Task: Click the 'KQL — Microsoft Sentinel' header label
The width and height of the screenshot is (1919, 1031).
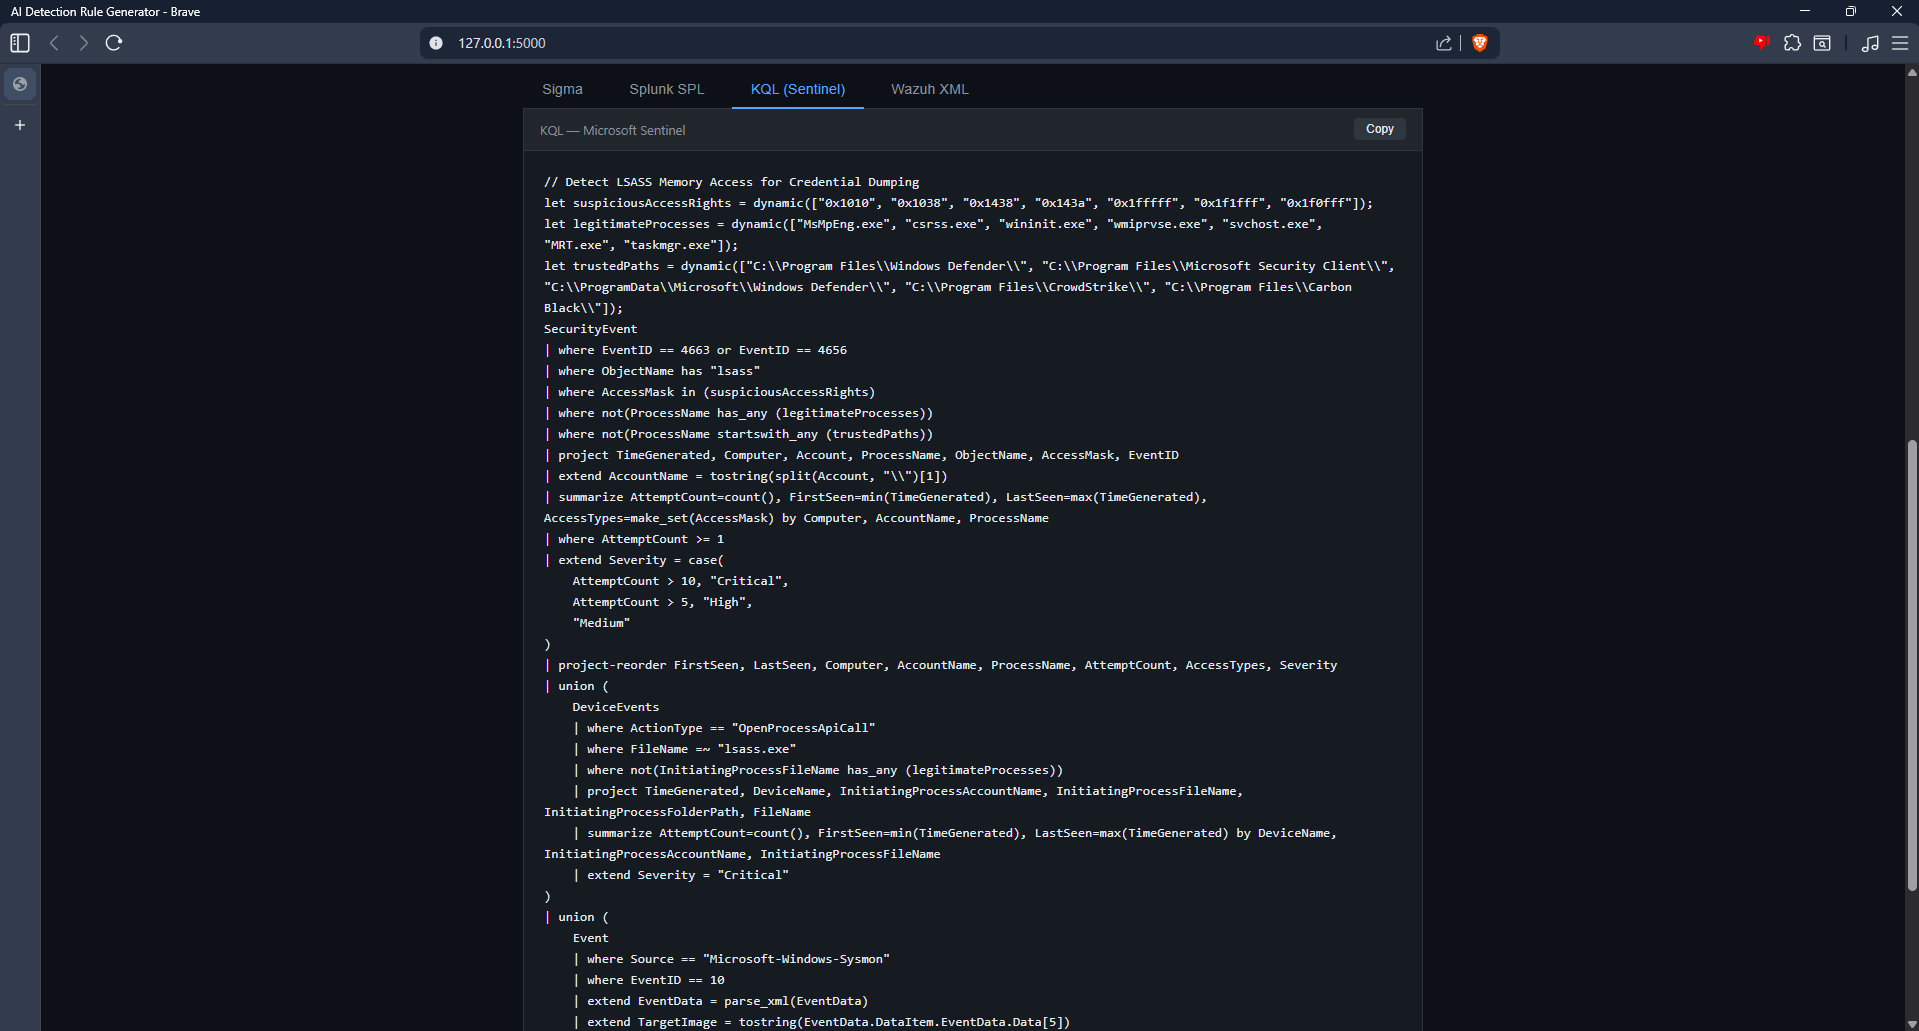Action: point(612,131)
